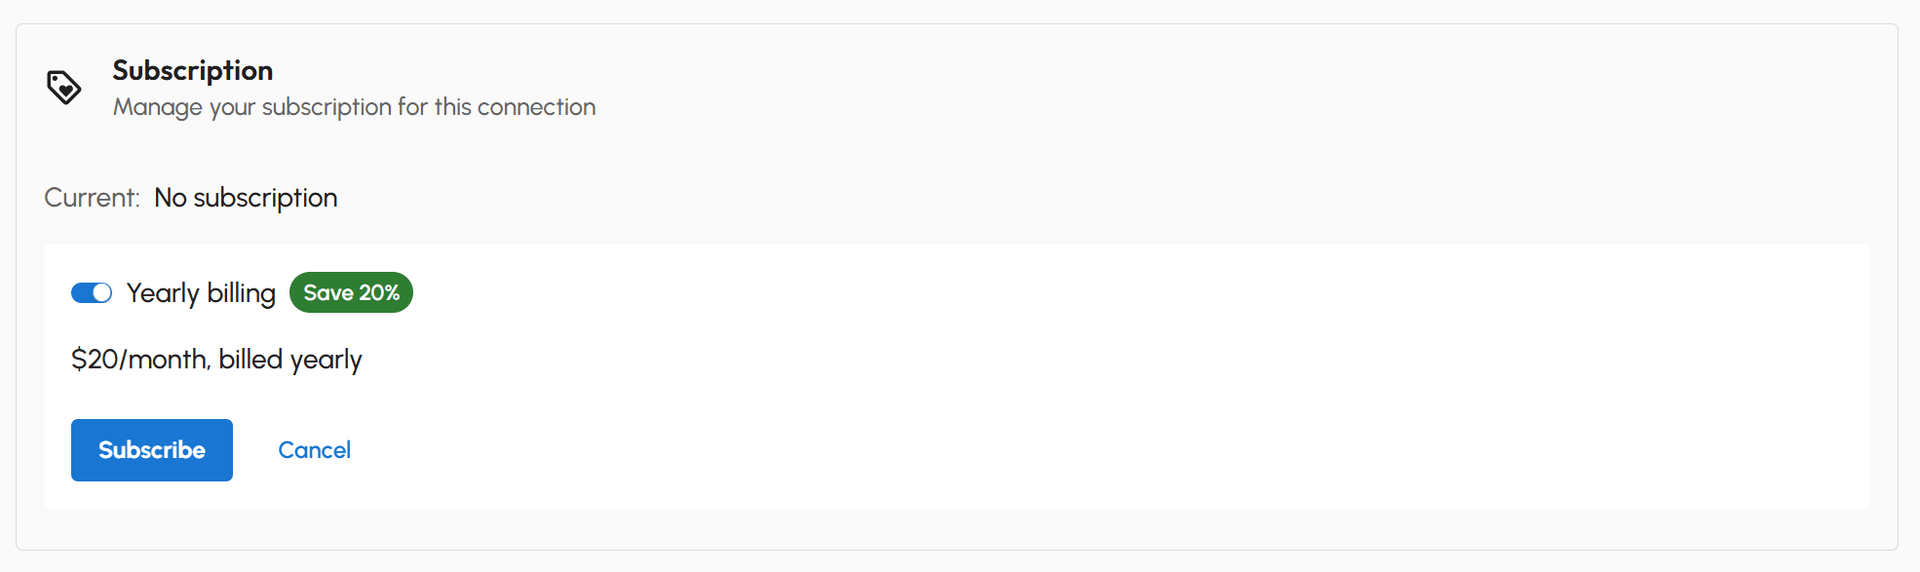Toggle the Yearly billing switch
Viewport: 1920px width, 572px height.
click(91, 293)
